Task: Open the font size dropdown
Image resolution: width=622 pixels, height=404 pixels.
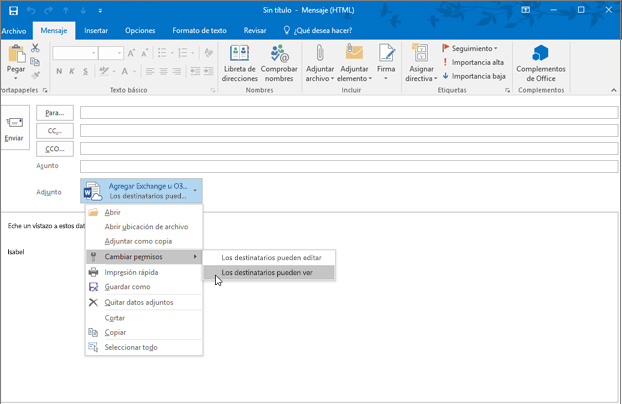Action: click(118, 53)
